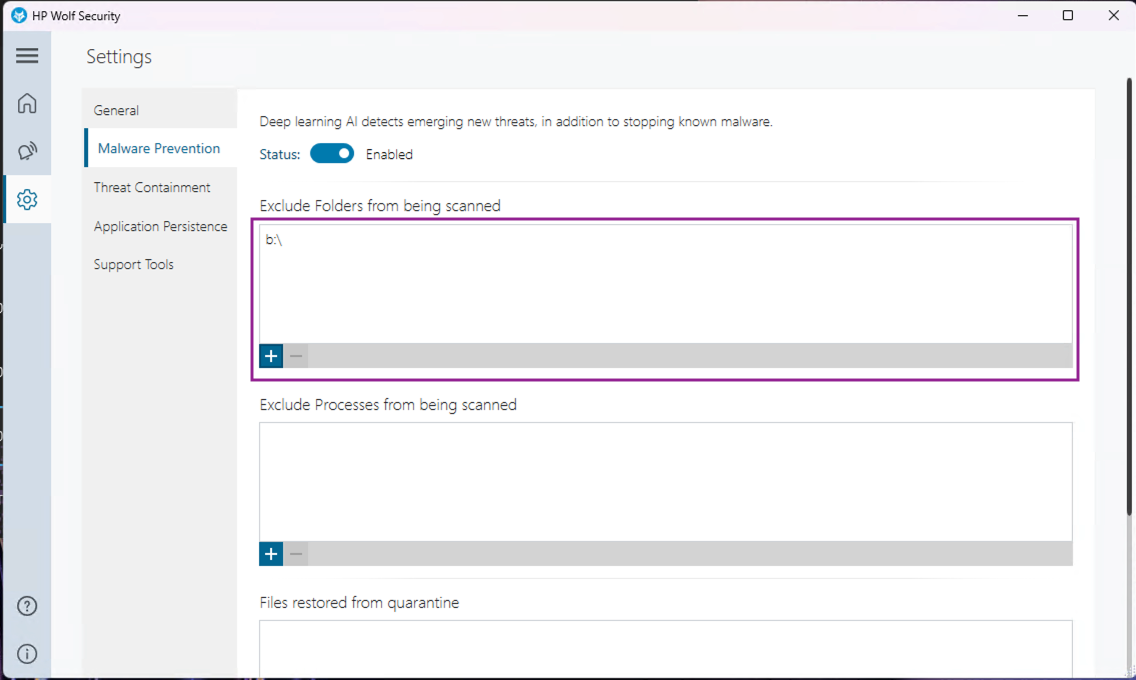Click inside the Exclude Processes list box
Screen dimensions: 1136x680
[x=666, y=482]
